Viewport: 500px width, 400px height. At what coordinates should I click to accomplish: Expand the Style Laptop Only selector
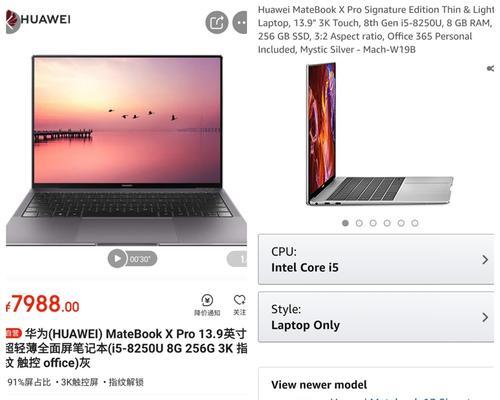pyautogui.click(x=376, y=317)
